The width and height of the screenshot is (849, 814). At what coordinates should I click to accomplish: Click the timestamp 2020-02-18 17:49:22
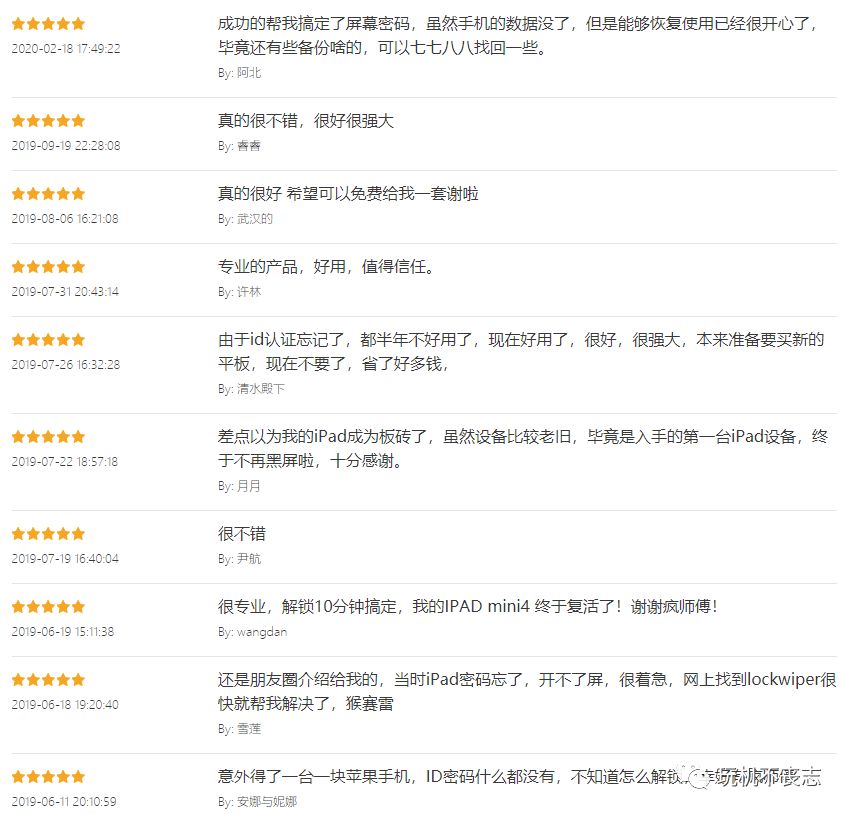tap(66, 49)
